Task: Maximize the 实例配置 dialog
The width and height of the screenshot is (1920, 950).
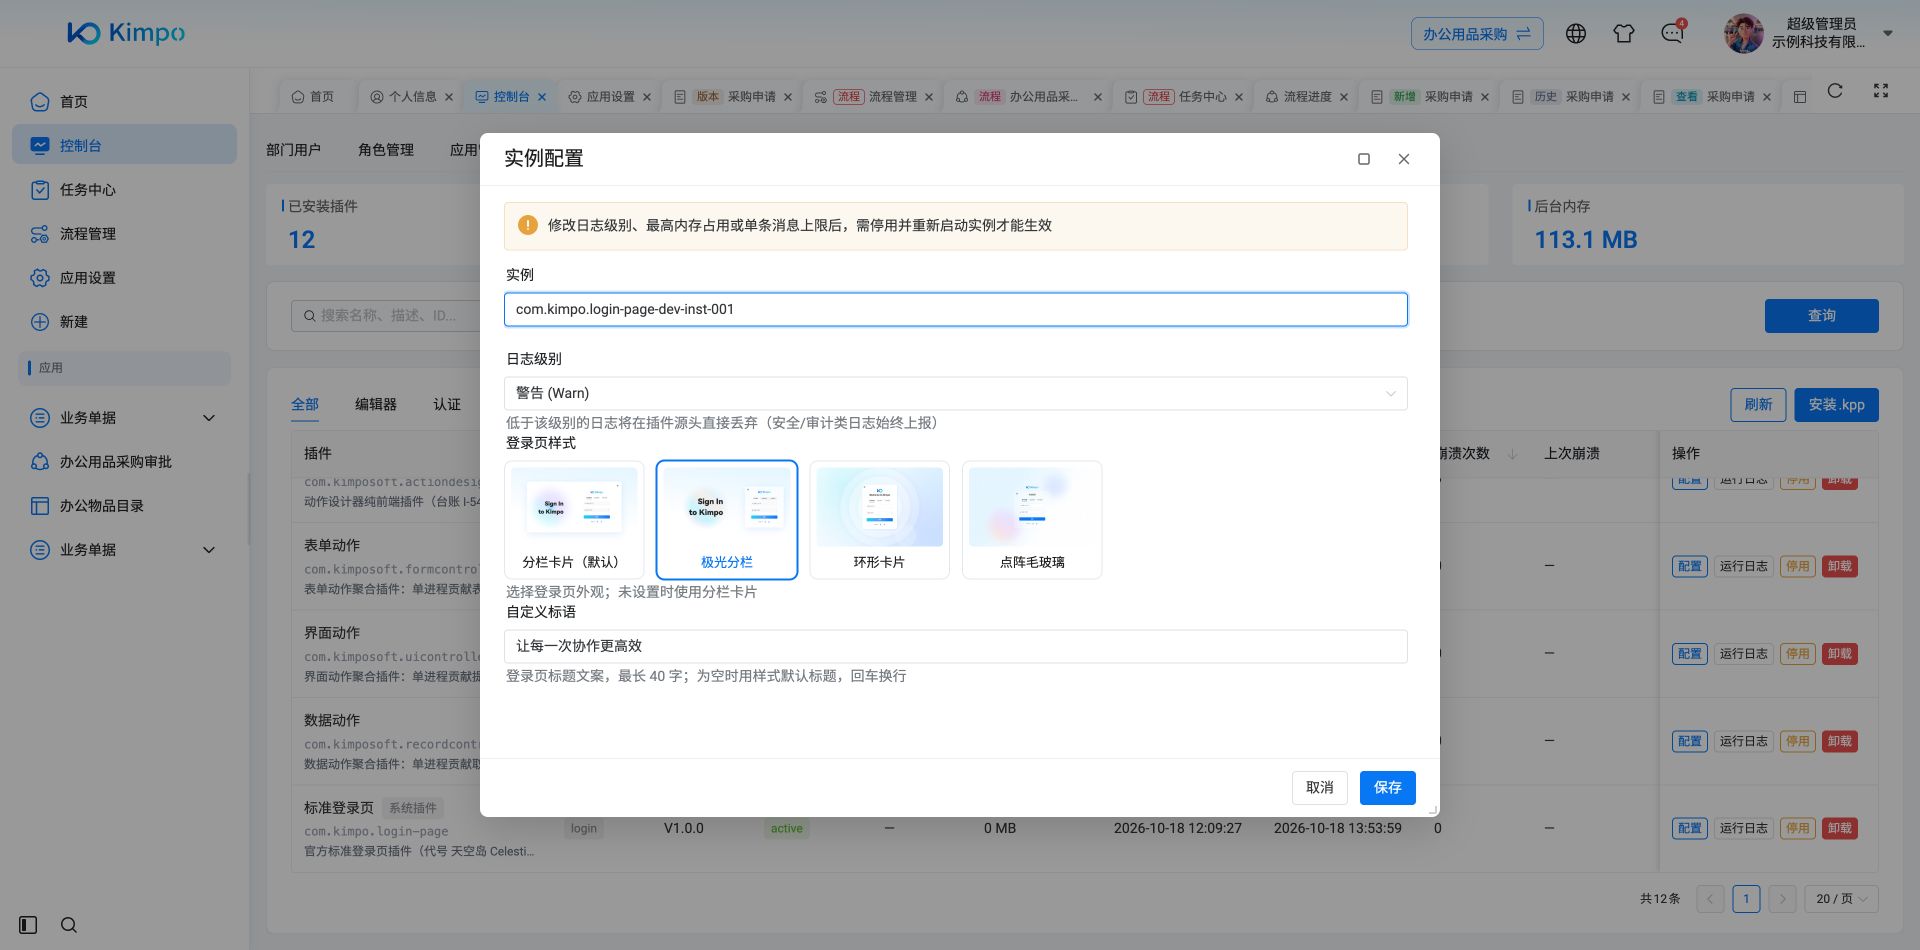Action: [1364, 159]
